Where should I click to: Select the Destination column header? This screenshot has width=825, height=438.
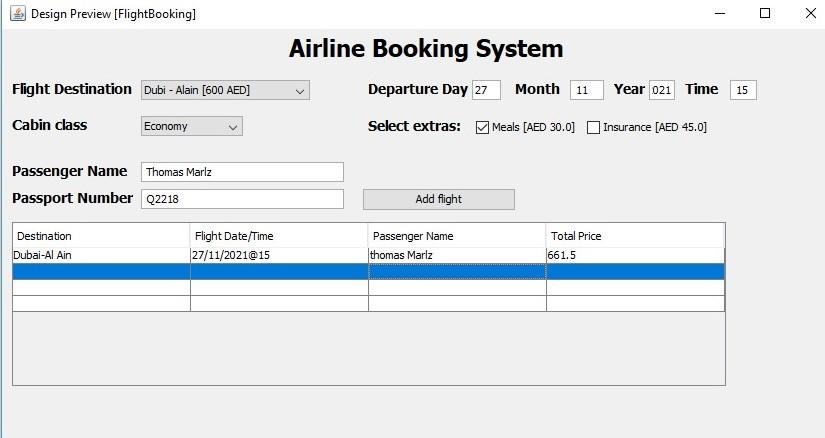[x=101, y=236]
